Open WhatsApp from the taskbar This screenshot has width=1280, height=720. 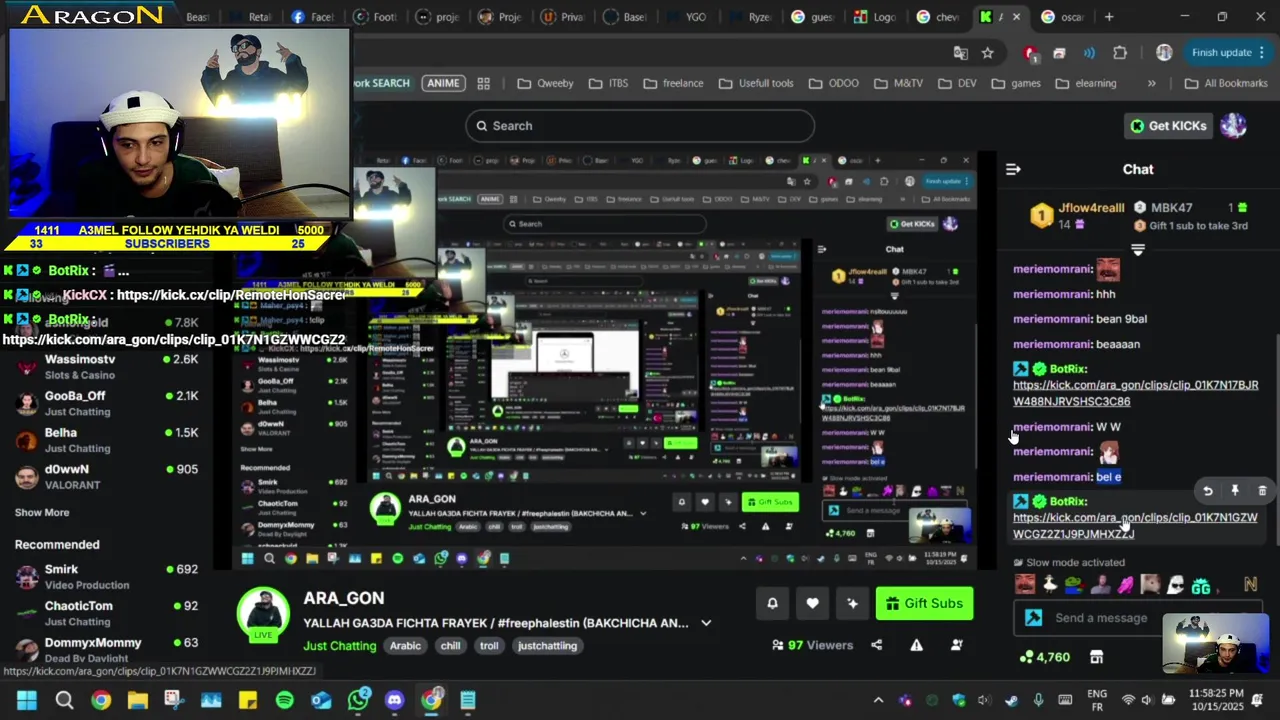358,700
